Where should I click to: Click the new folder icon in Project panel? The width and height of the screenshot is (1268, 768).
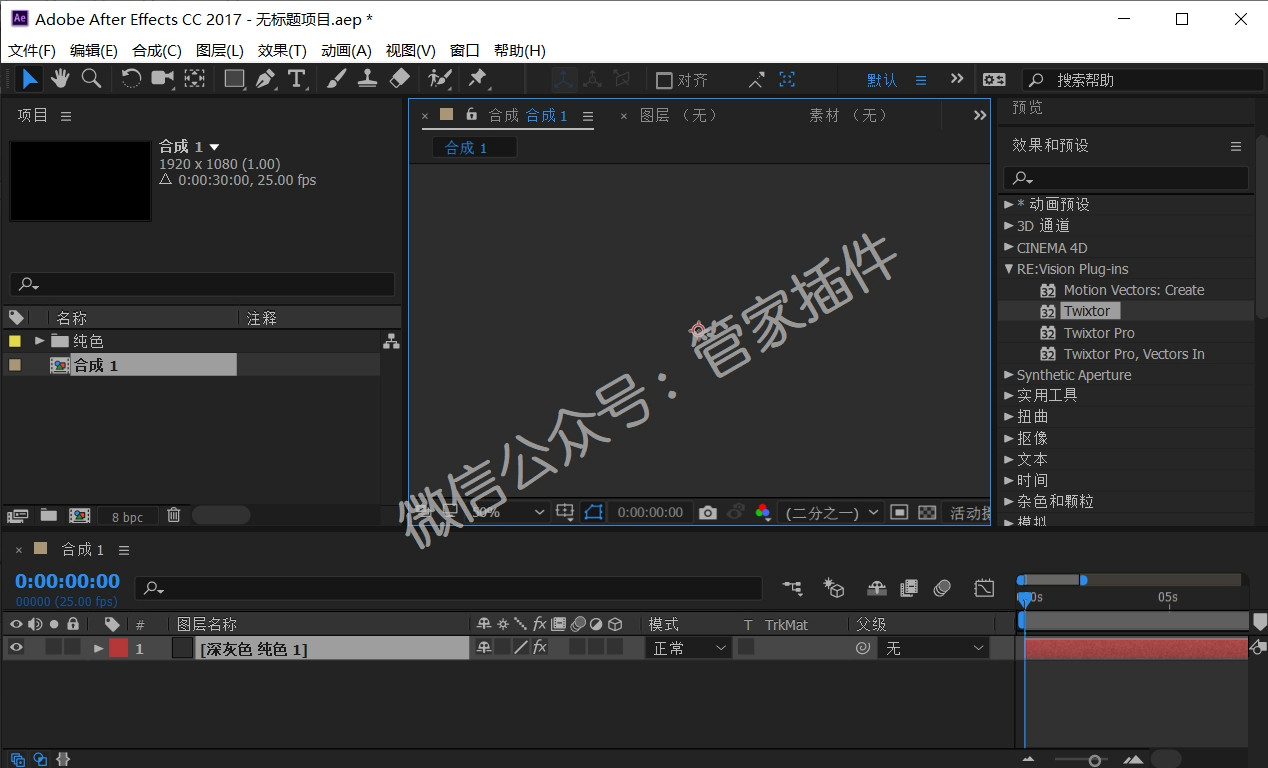click(48, 516)
